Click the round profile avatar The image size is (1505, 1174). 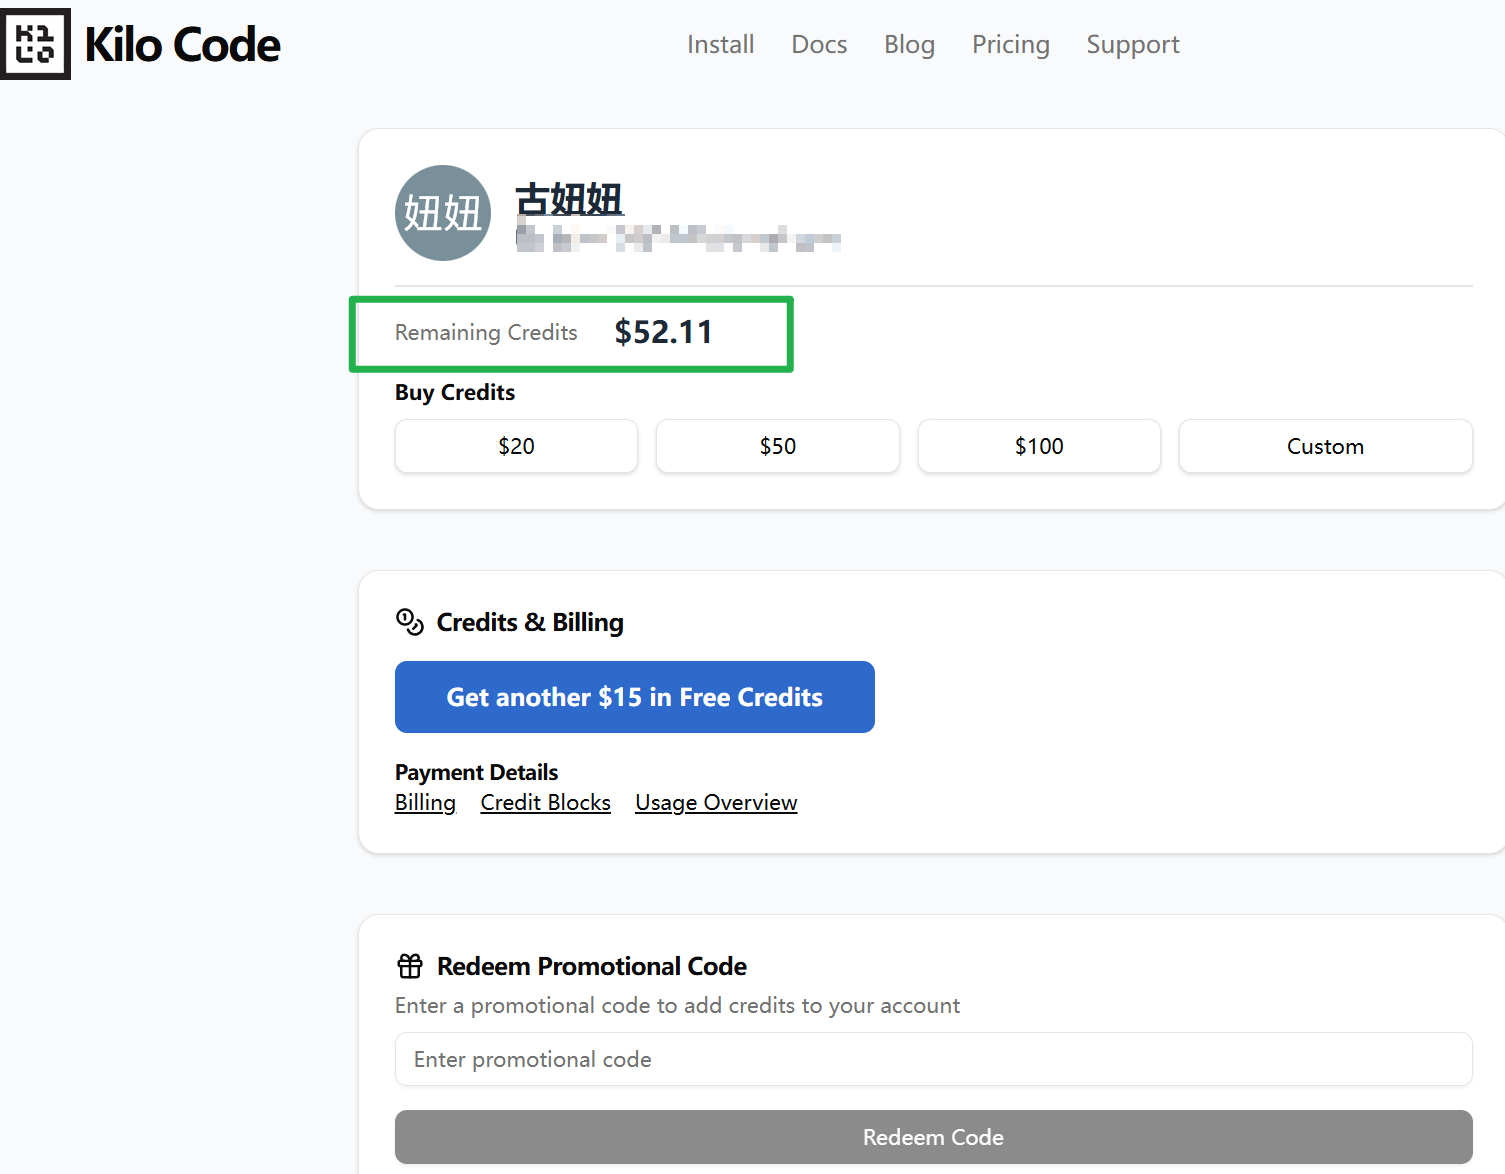443,213
